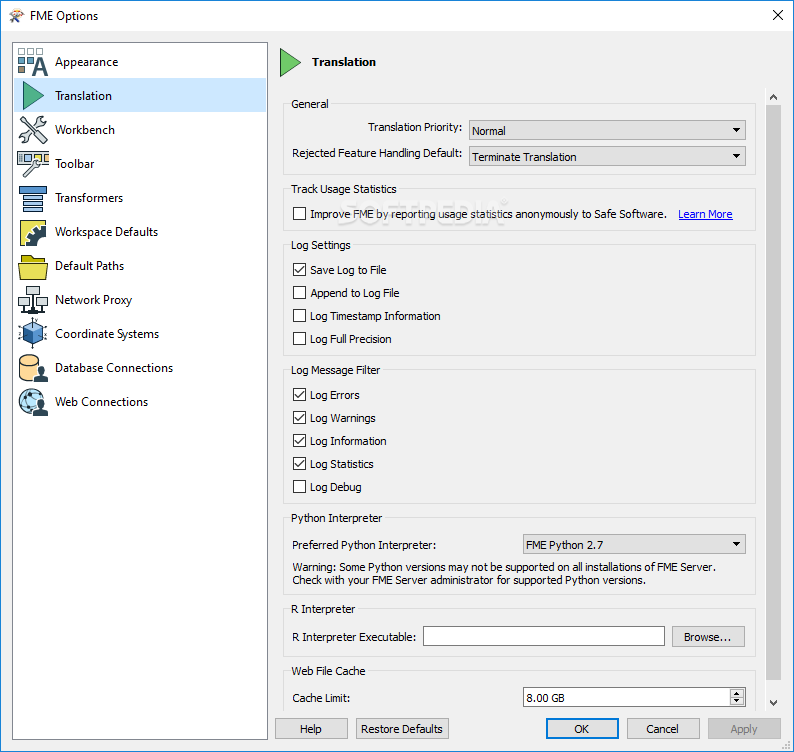The width and height of the screenshot is (794, 752).
Task: Uncheck Log Warnings
Action: (299, 417)
